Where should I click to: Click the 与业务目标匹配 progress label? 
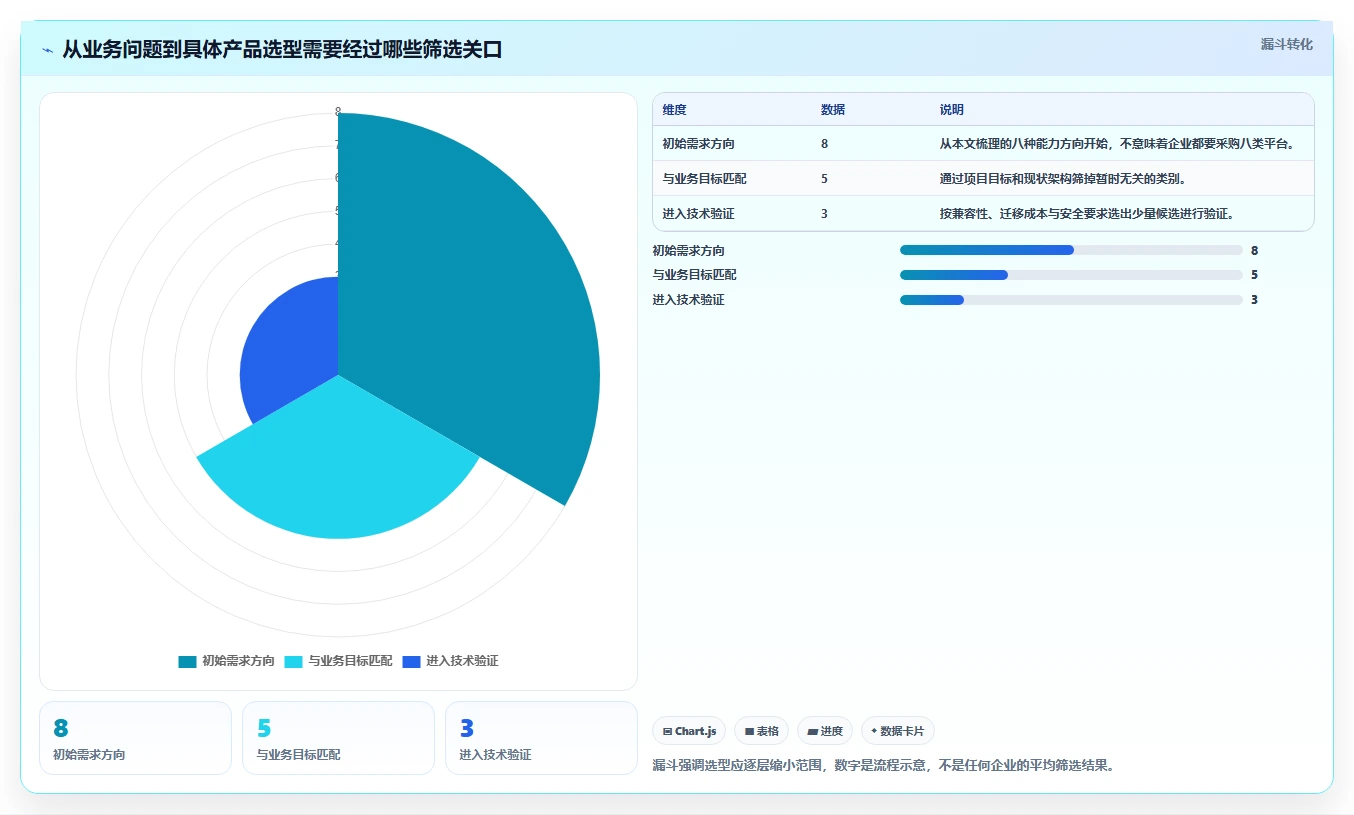[694, 275]
